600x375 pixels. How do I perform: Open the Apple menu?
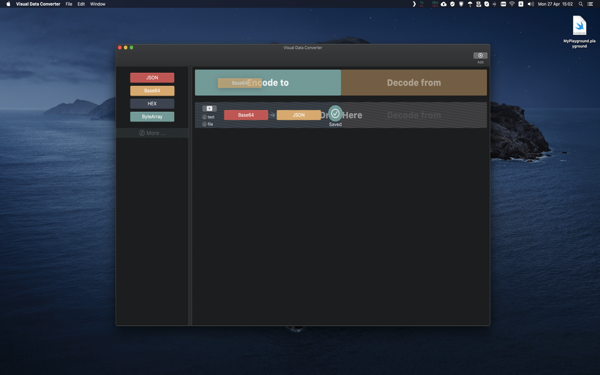tap(8, 4)
